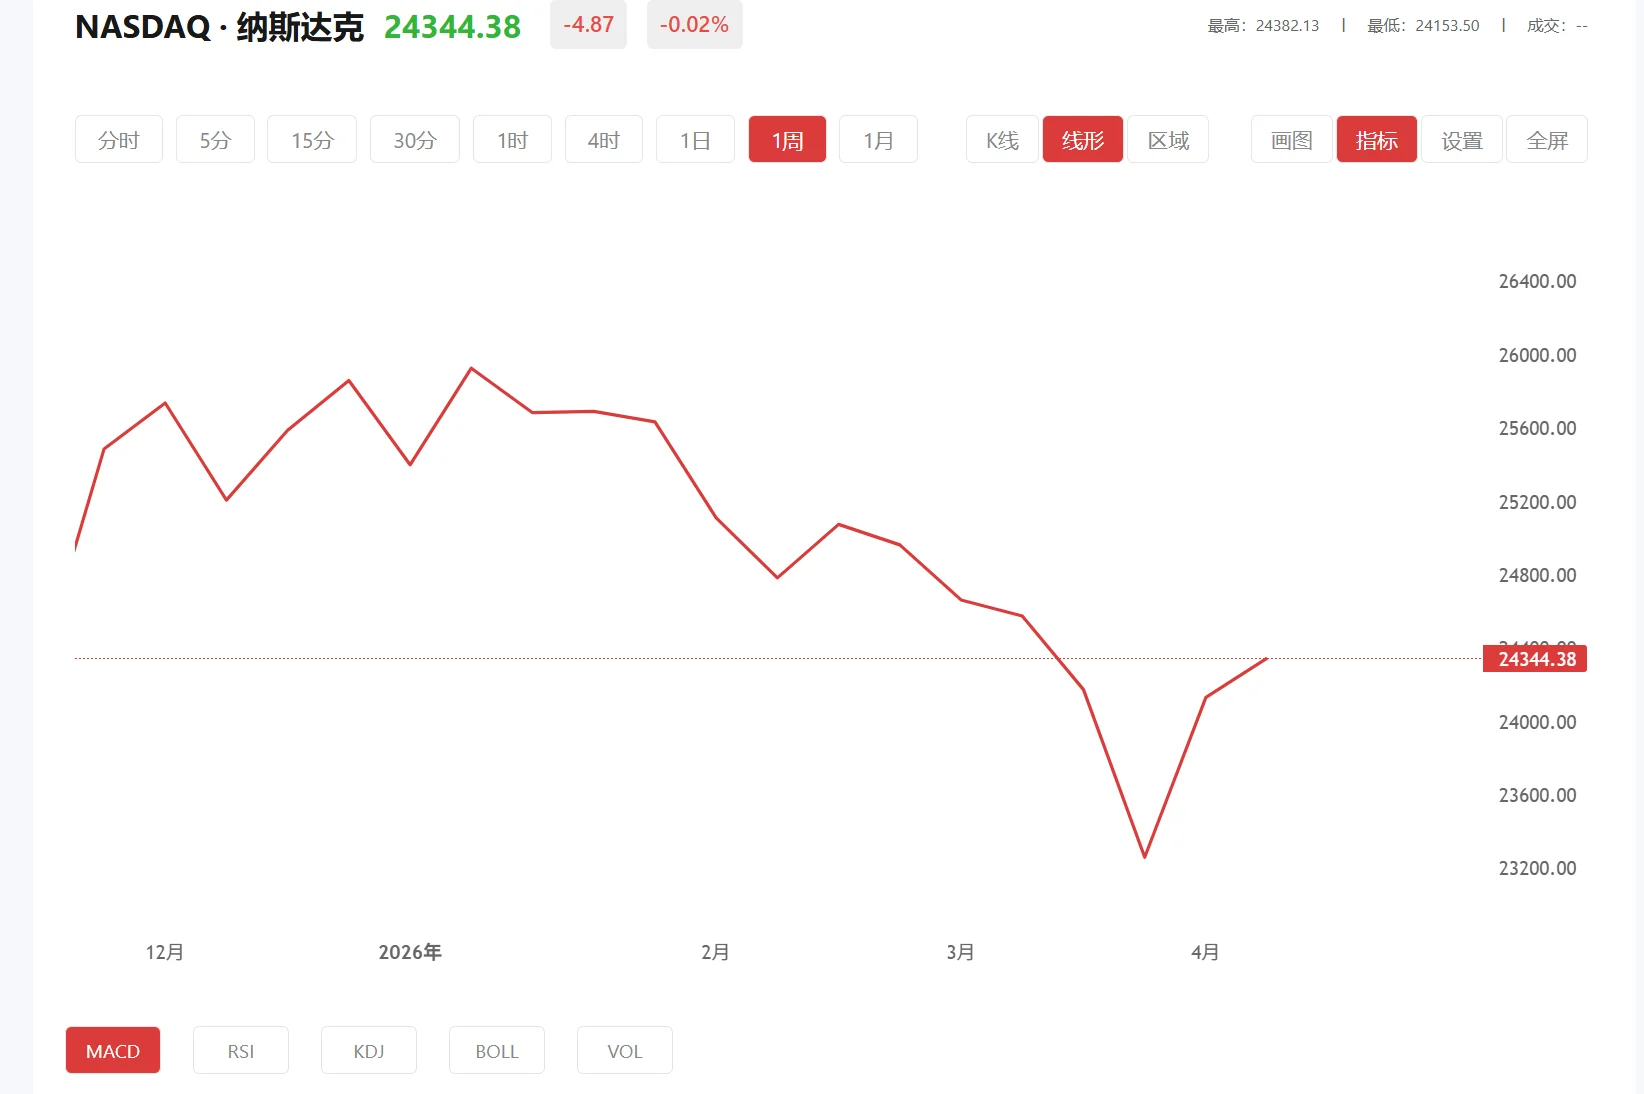This screenshot has height=1094, width=1644.
Task: Select the 15分 timeframe
Action: coord(311,139)
